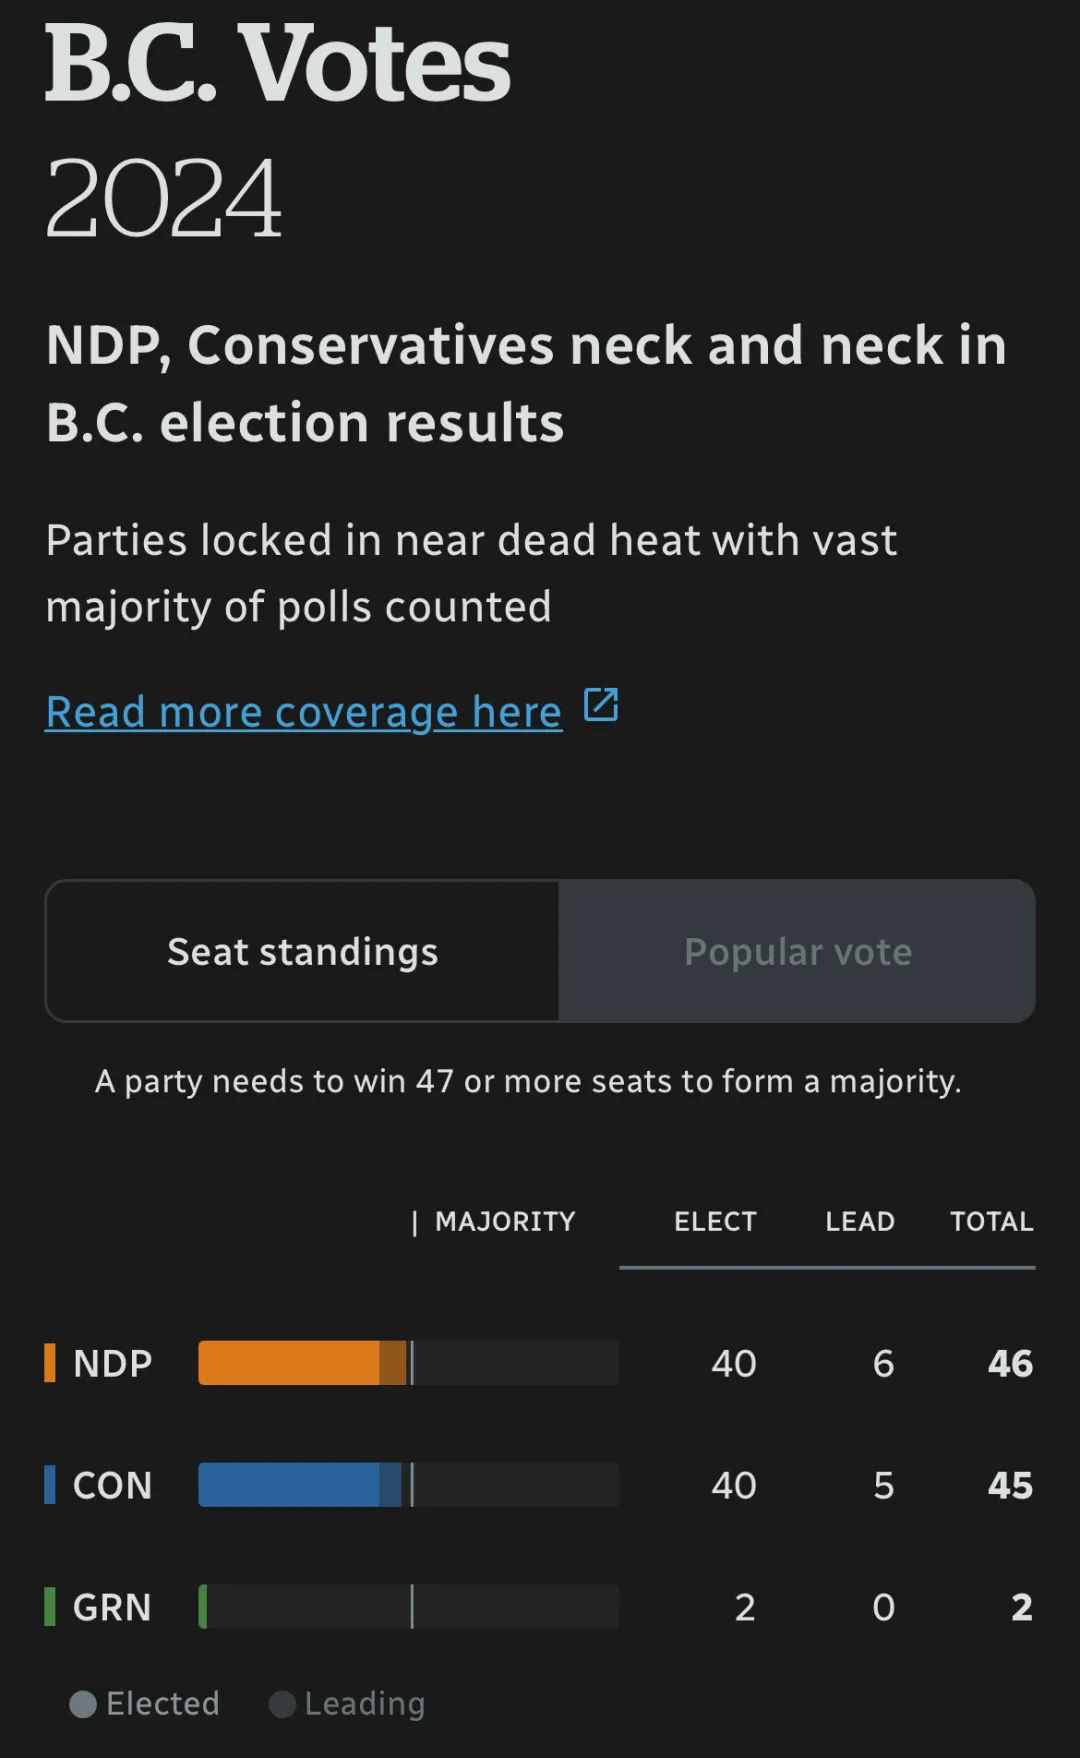Screen dimensions: 1080x1758
Task: Click the Elected legend dot
Action: pos(83,1704)
